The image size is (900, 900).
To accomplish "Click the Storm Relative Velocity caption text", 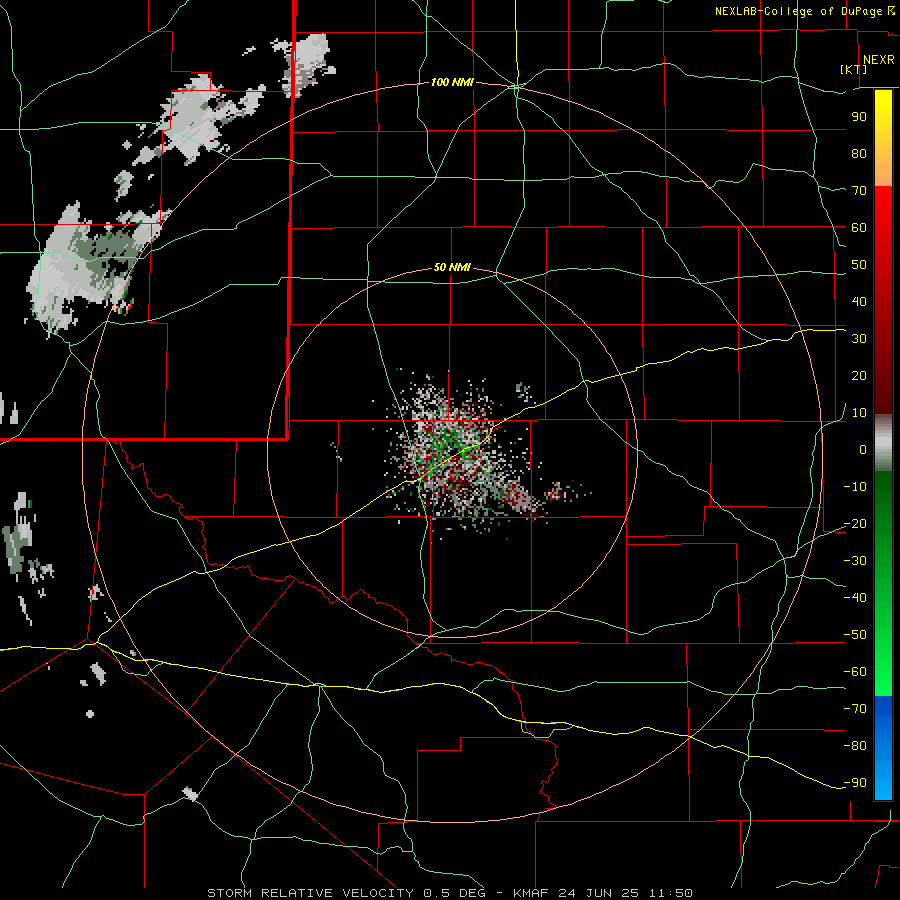I will coord(449,893).
